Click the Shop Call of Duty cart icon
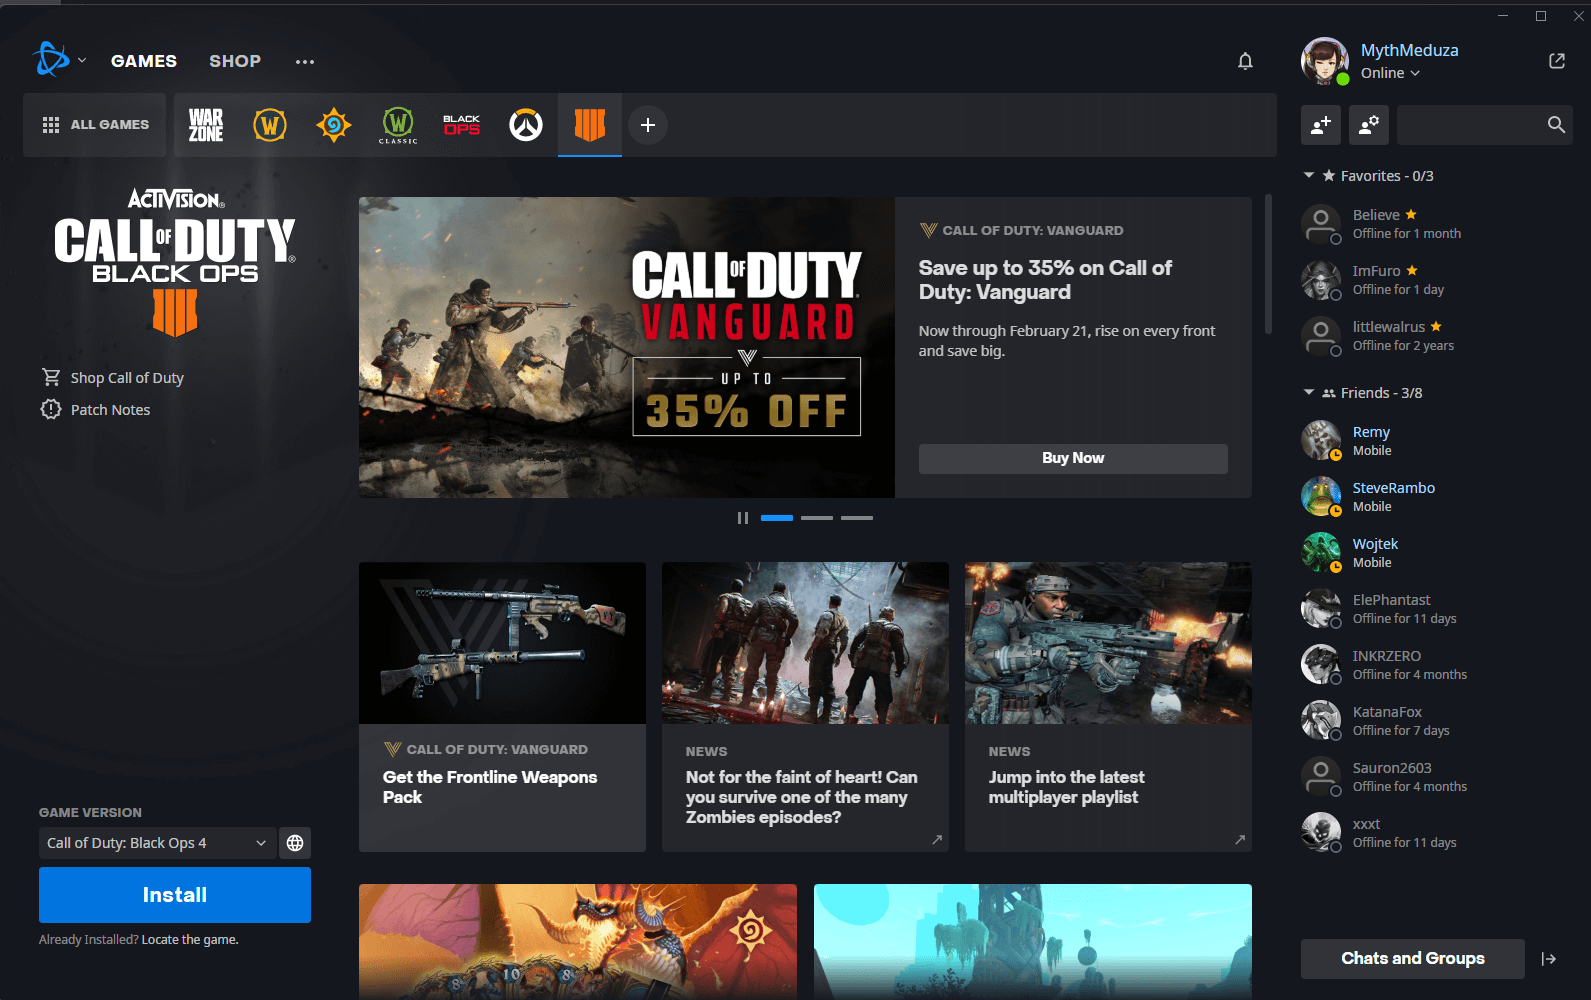This screenshot has height=1000, width=1591. 51,377
